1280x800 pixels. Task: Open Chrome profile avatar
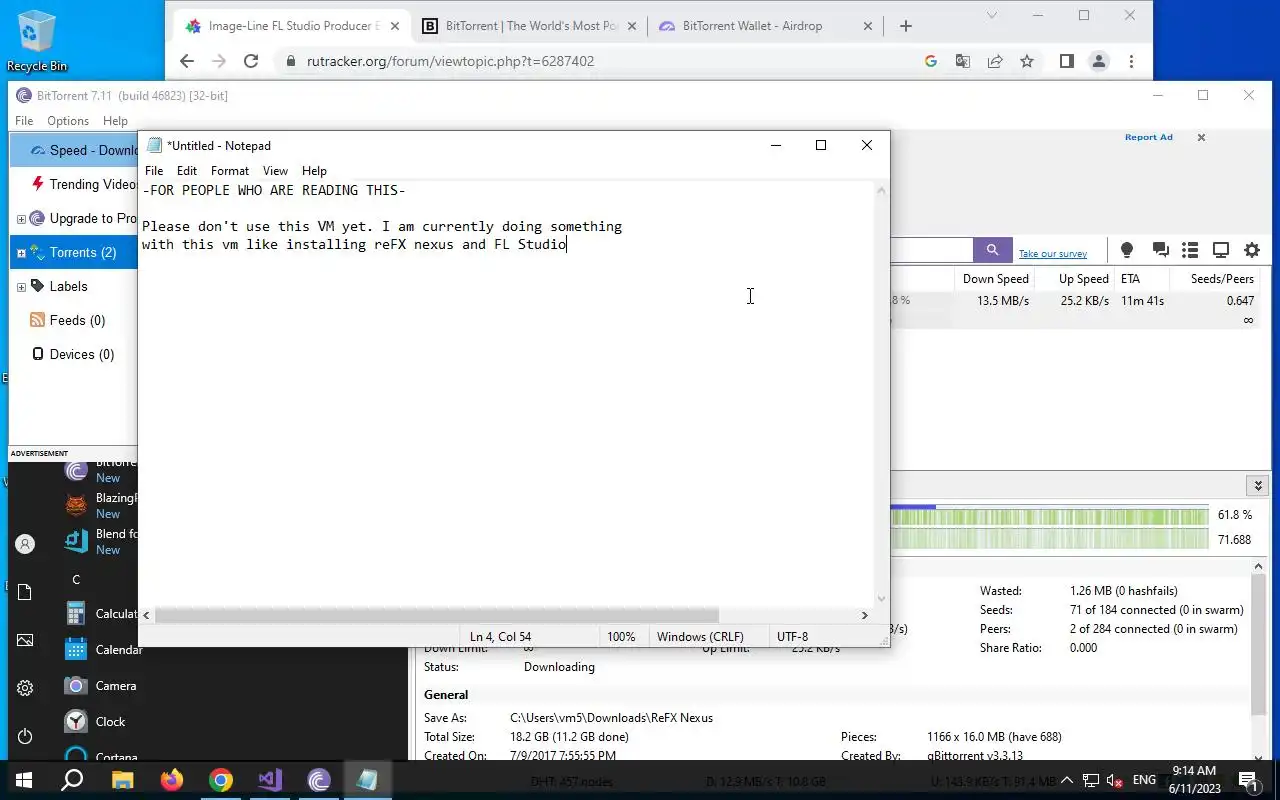(1099, 61)
